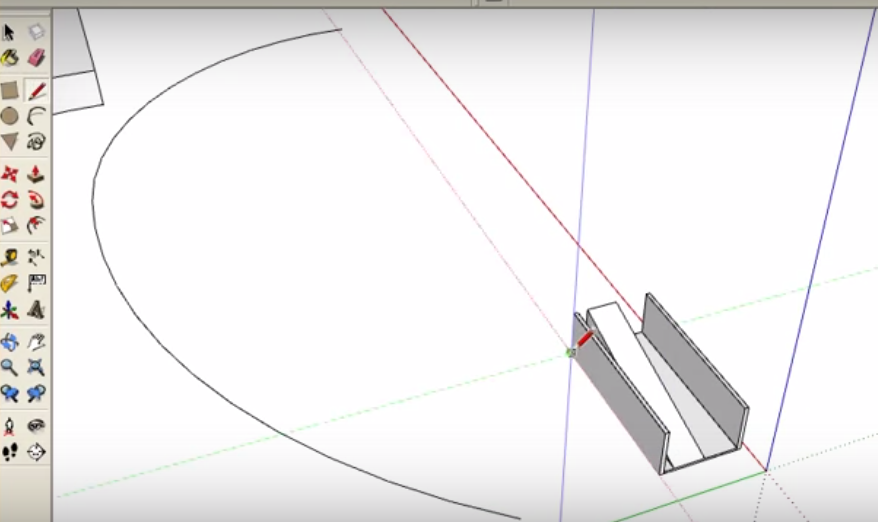
Task: Select the red pencil Line tool
Action: (x=36, y=90)
